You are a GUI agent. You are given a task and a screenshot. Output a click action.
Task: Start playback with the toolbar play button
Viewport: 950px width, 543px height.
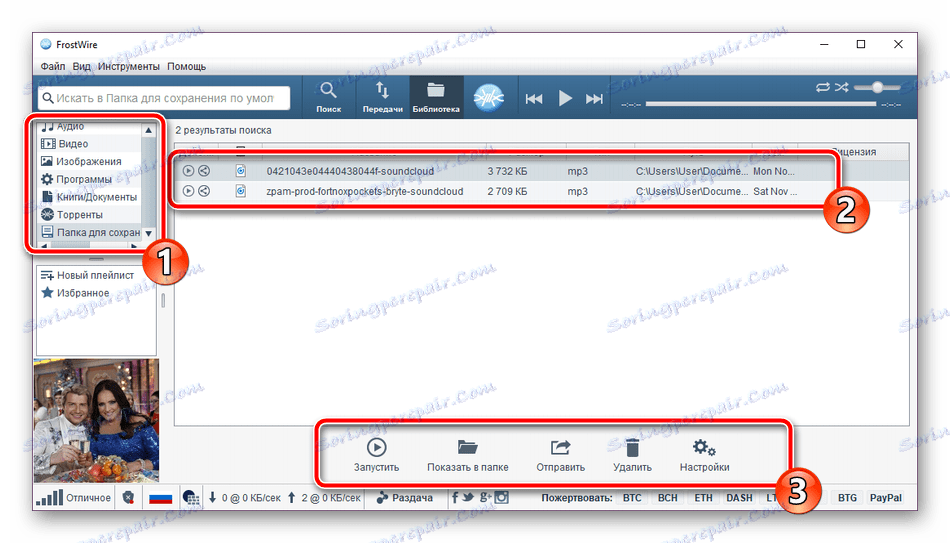(565, 98)
